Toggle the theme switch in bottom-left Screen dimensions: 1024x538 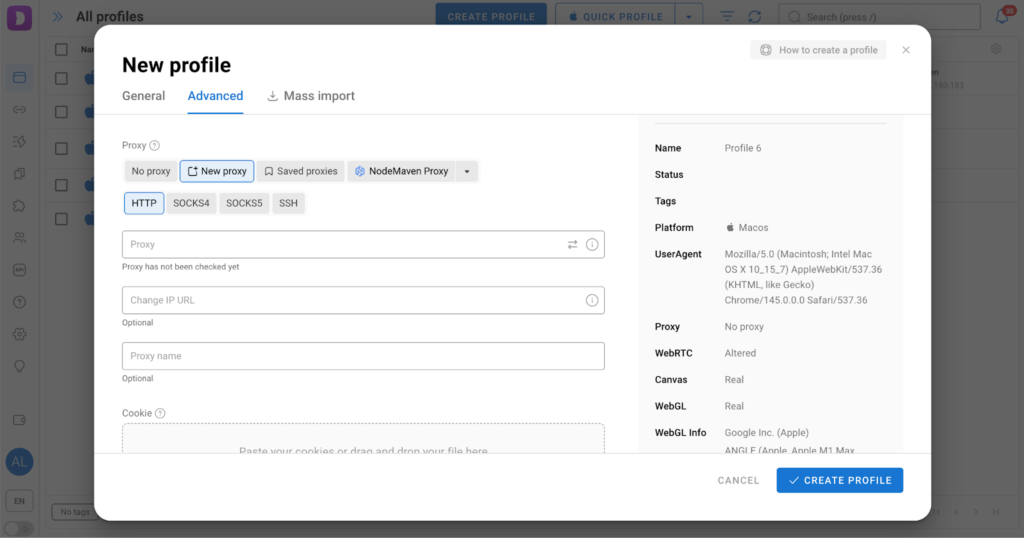click(x=19, y=528)
